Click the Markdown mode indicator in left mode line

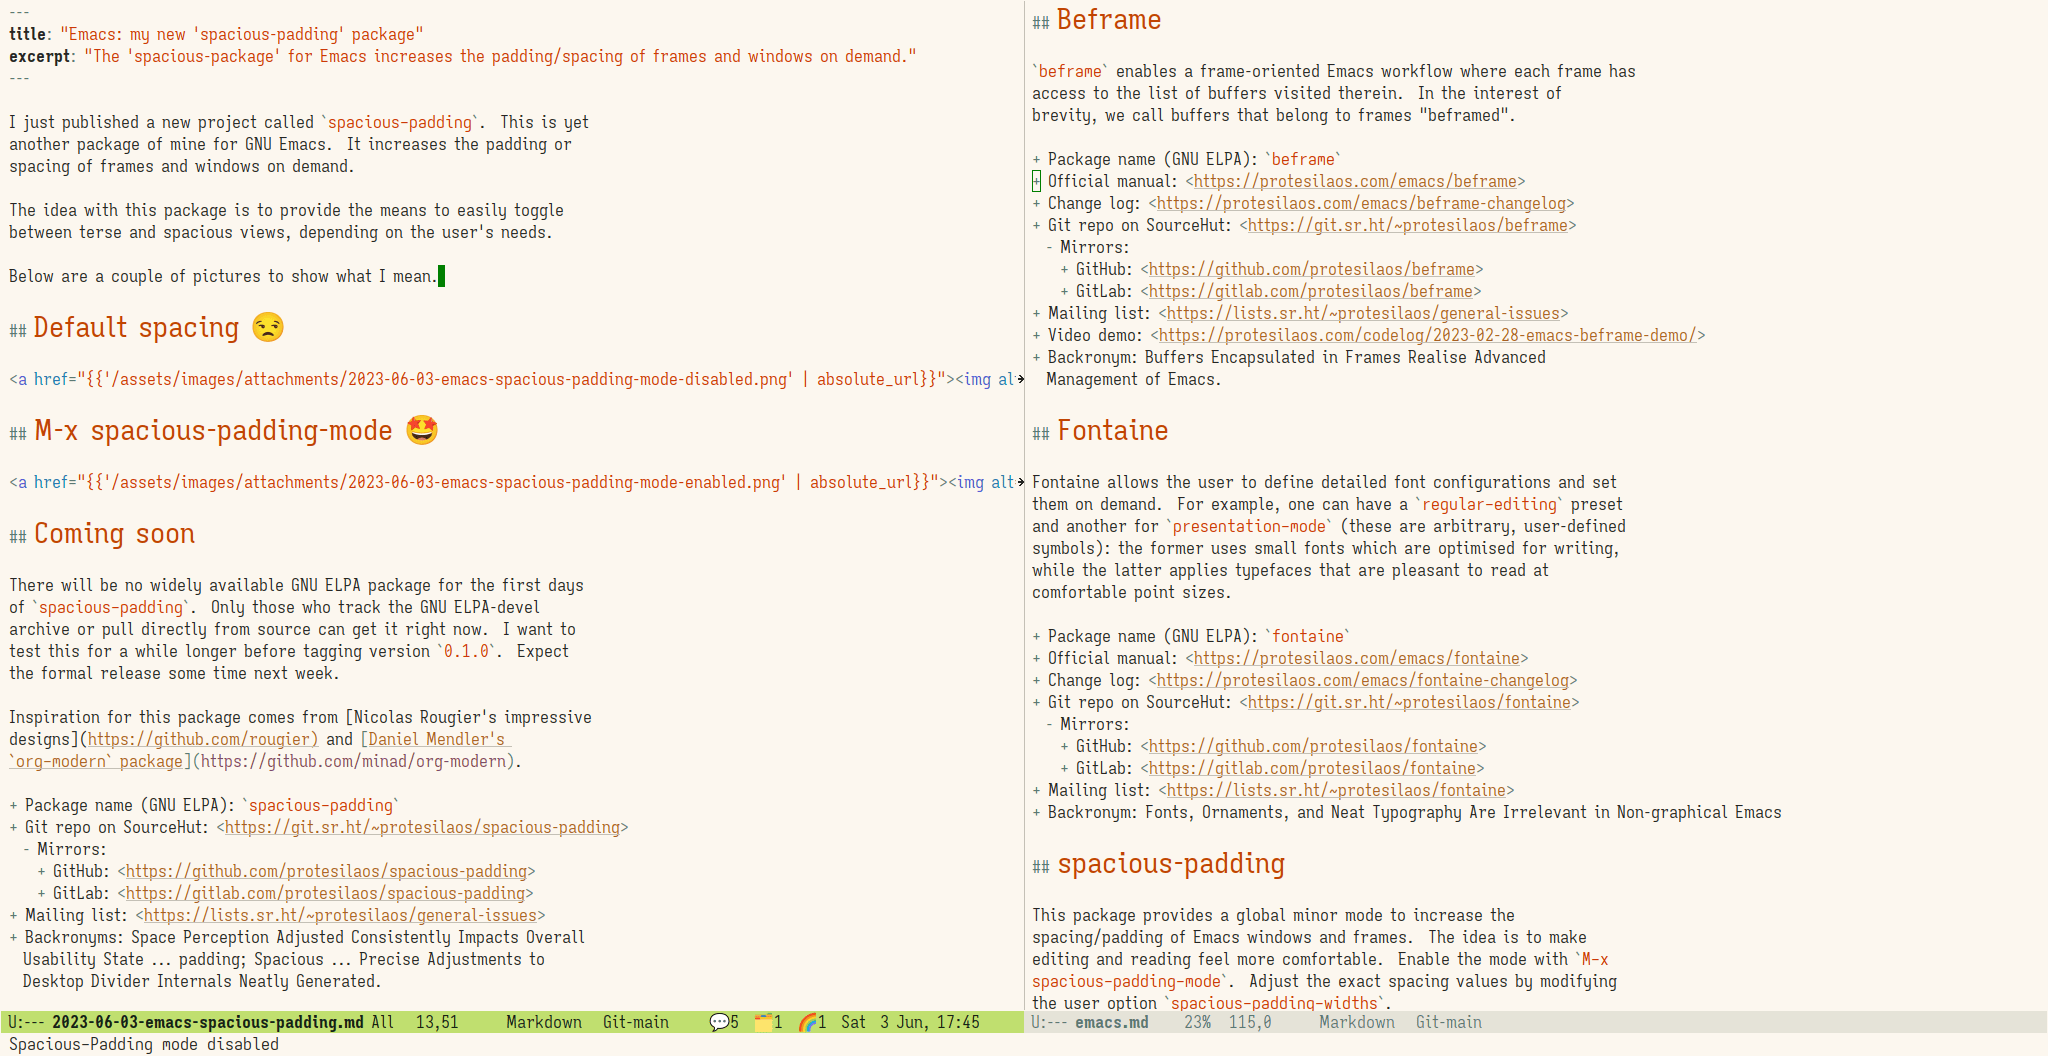tap(544, 1022)
